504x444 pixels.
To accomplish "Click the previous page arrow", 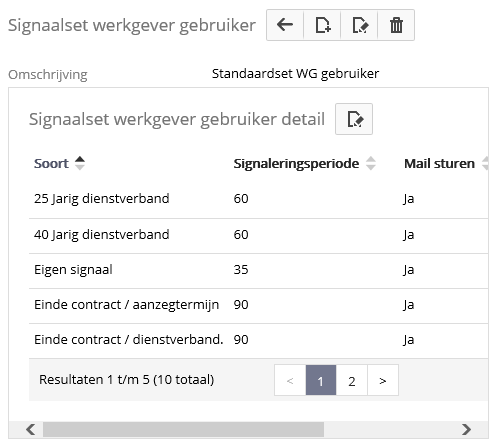I will click(x=290, y=380).
